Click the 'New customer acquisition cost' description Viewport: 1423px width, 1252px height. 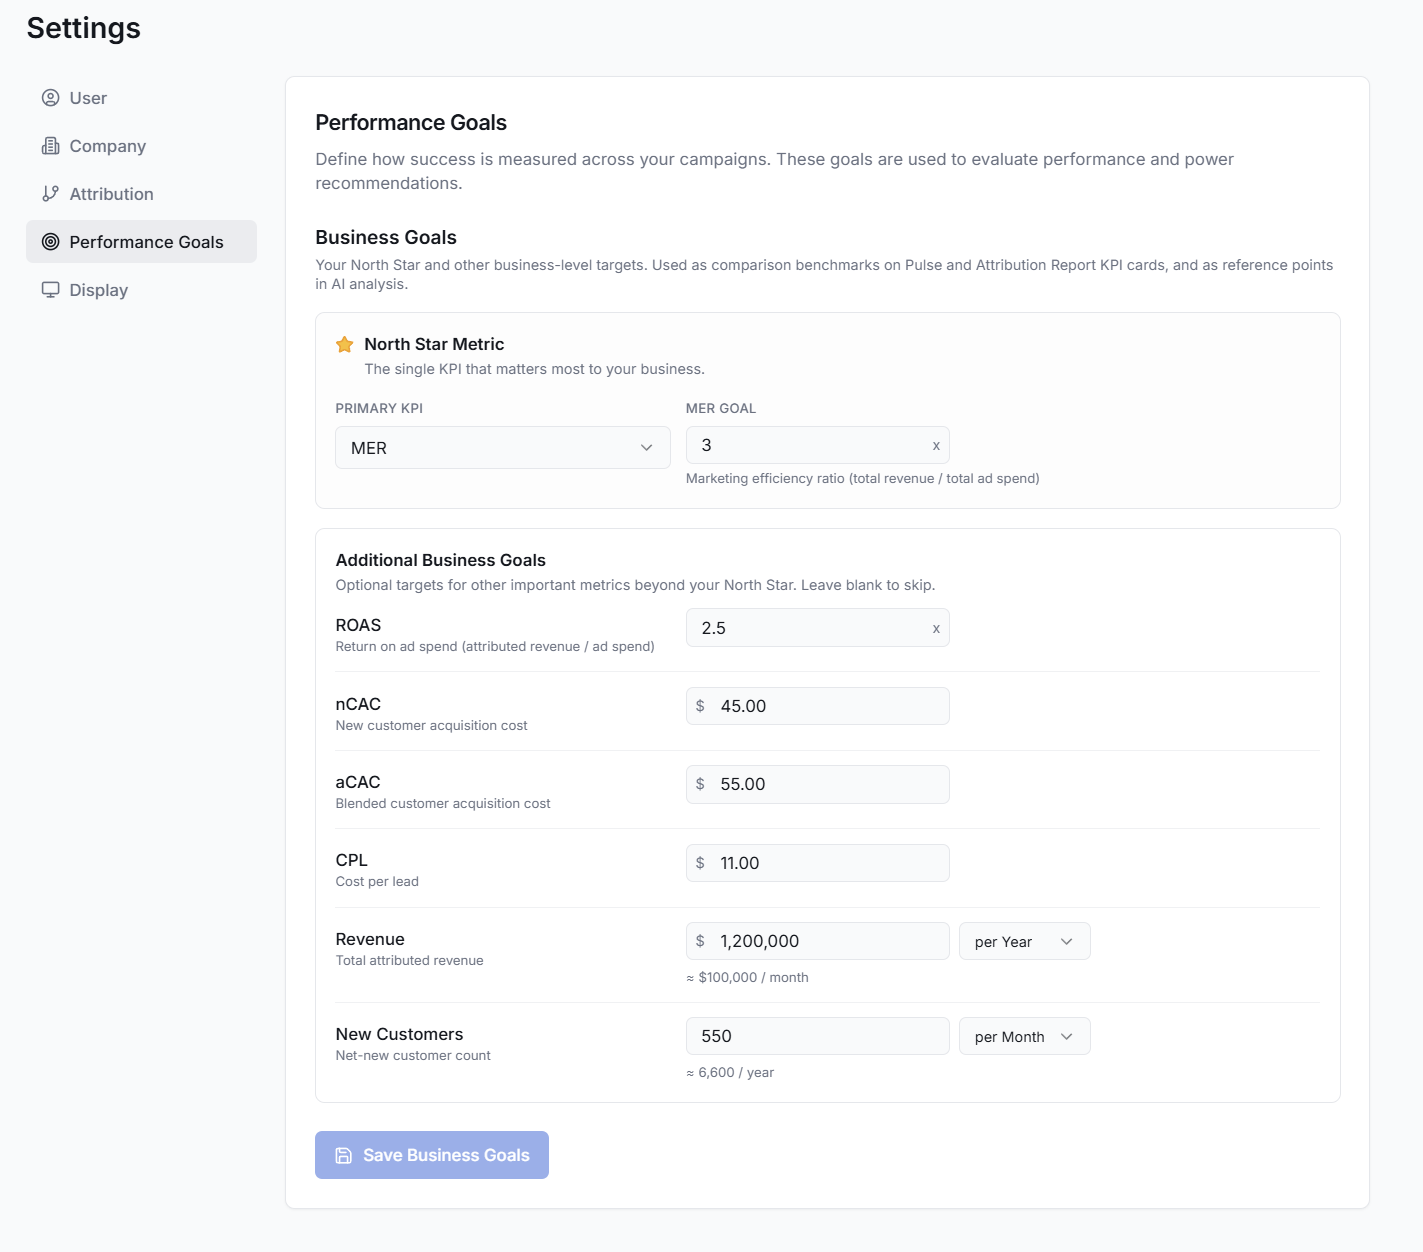431,725
